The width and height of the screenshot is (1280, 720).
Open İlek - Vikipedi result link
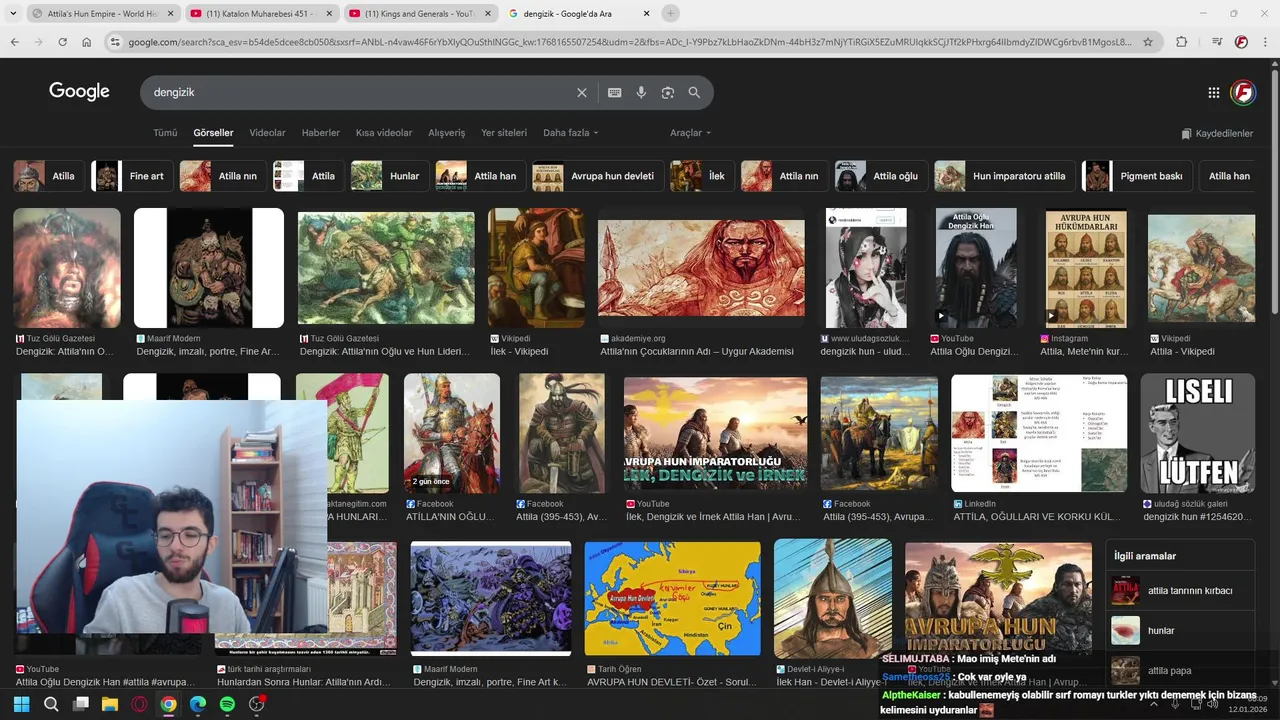(517, 352)
